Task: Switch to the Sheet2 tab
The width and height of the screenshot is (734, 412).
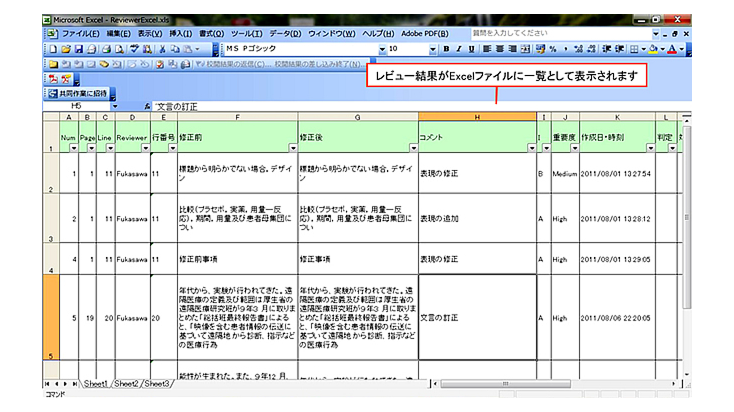Action: click(125, 383)
